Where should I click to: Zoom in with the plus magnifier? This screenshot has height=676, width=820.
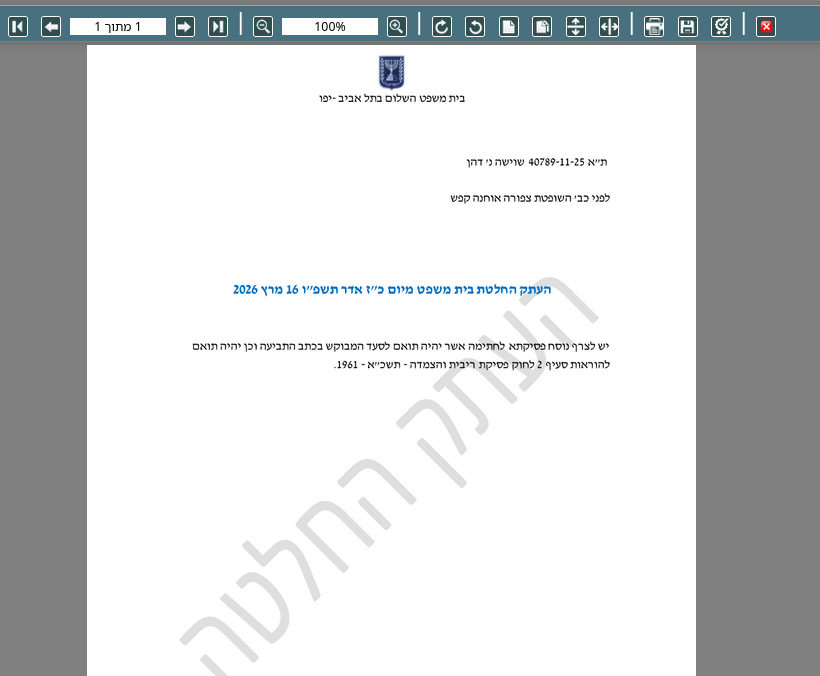397,26
